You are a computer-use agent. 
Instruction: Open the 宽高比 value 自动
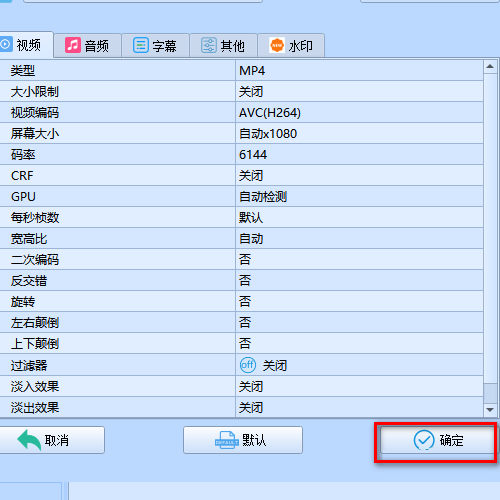(359, 238)
